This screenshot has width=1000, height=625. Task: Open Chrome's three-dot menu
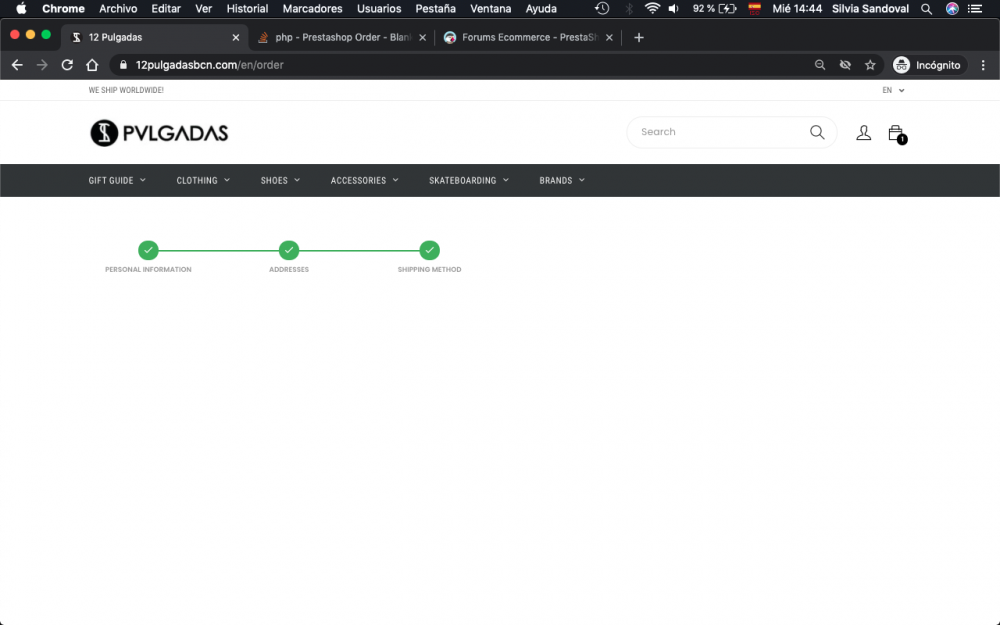point(983,65)
